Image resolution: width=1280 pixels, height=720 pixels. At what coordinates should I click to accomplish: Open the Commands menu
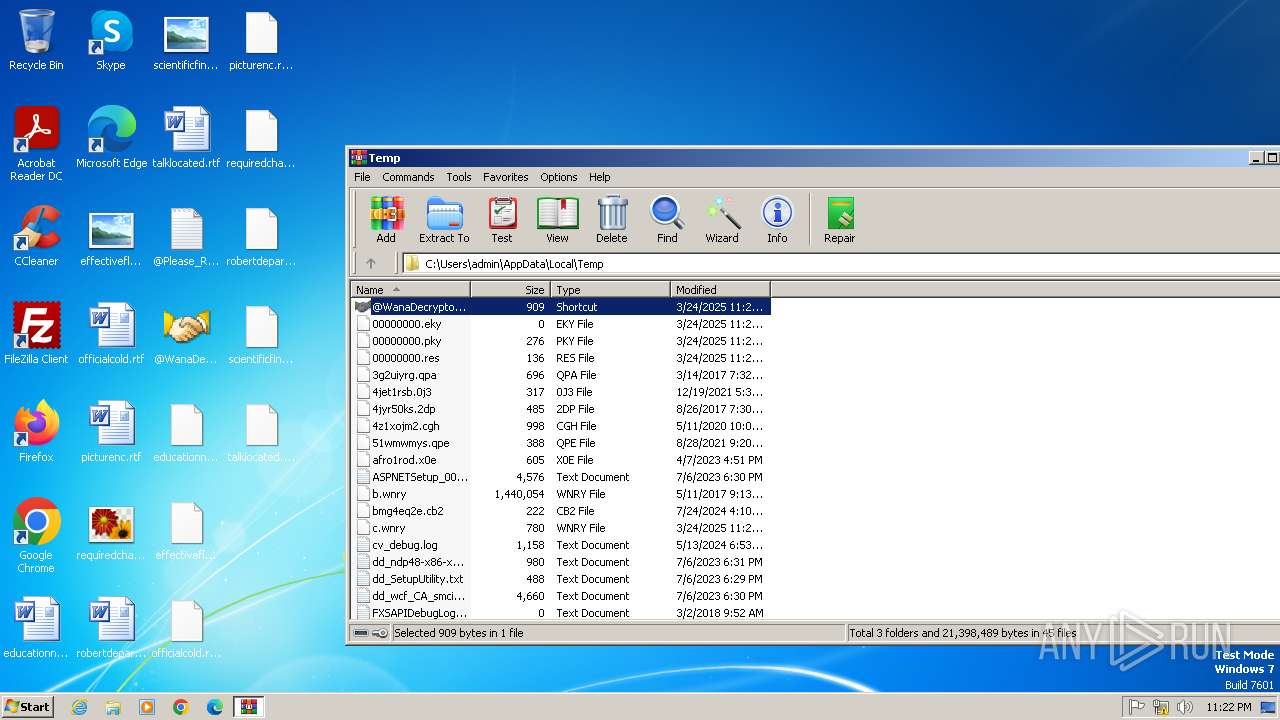[x=408, y=177]
